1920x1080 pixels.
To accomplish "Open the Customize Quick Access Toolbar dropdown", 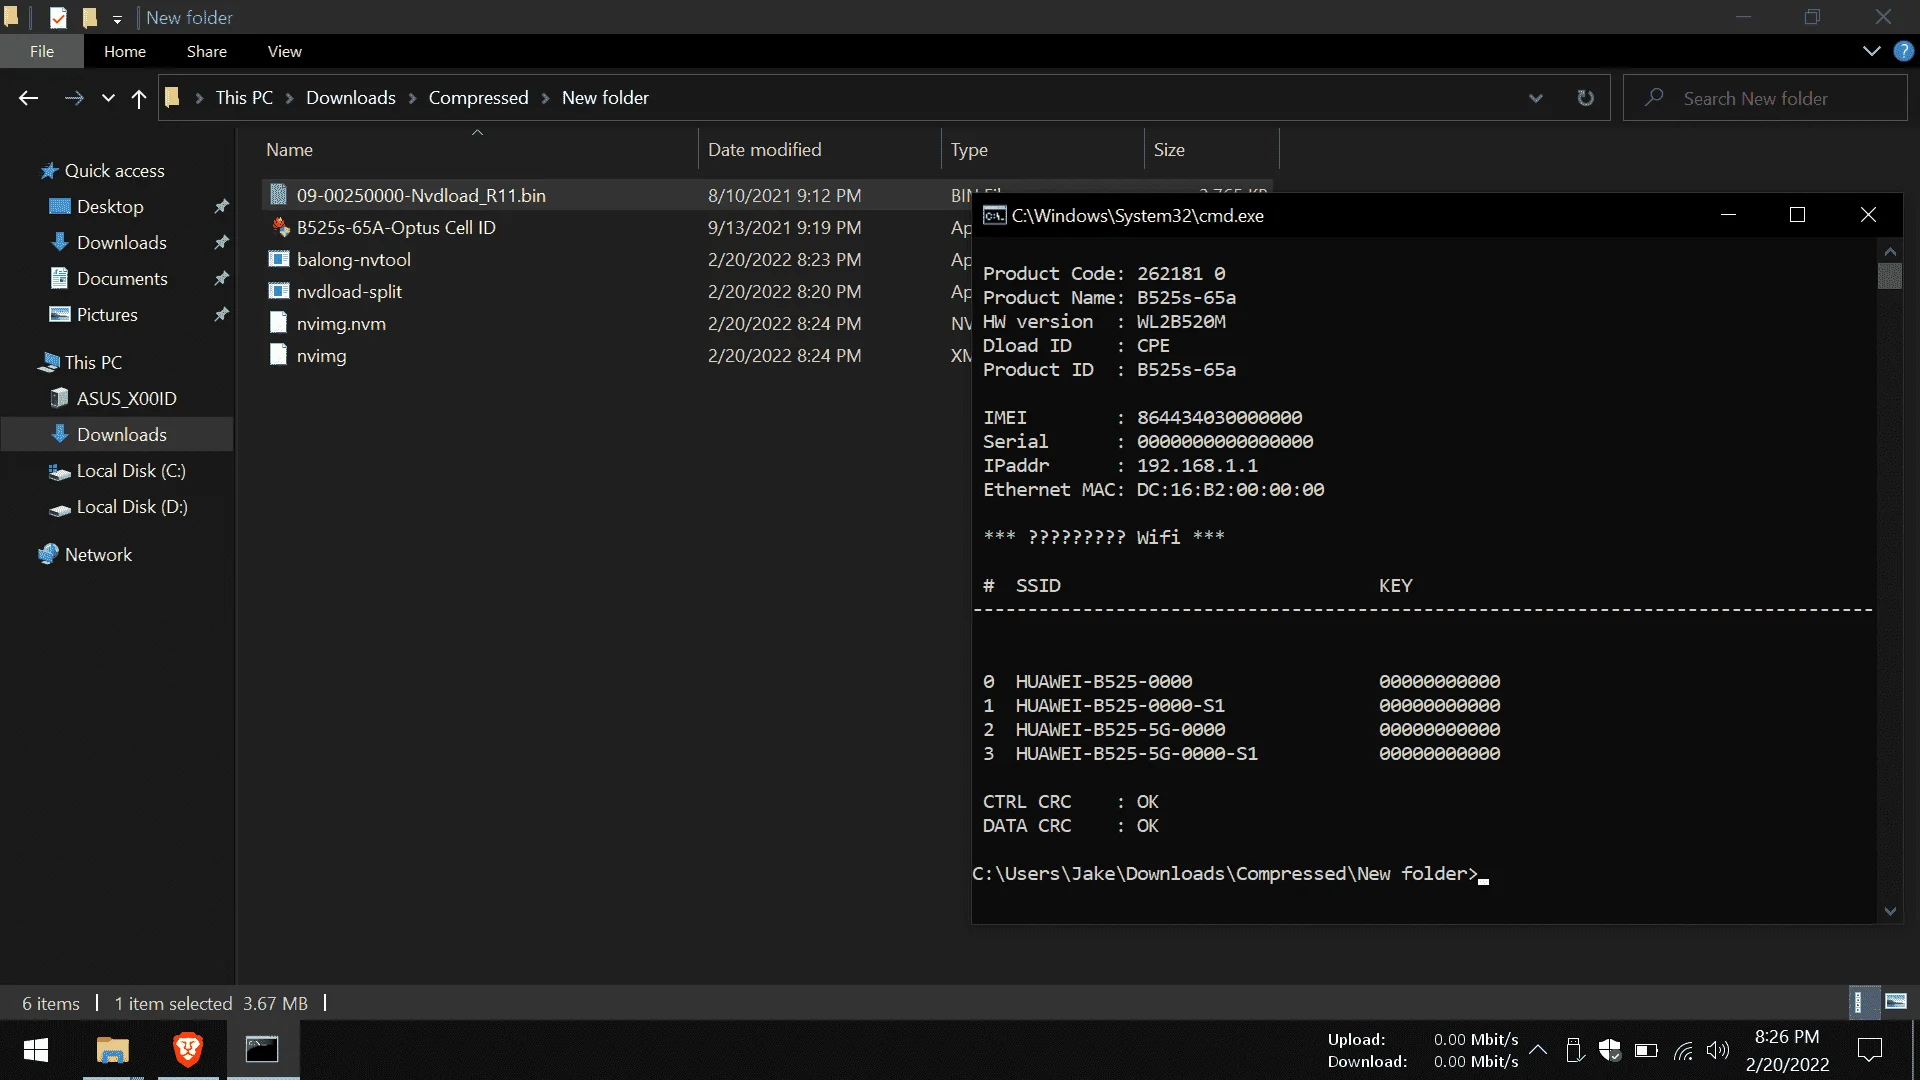I will (x=117, y=18).
